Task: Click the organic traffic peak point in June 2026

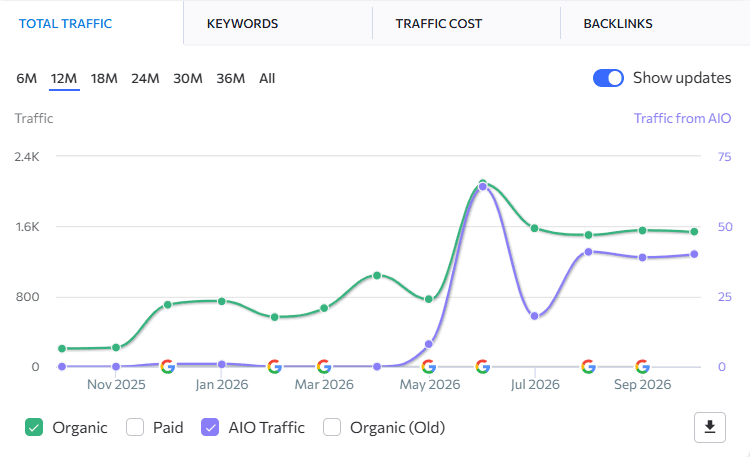Action: [x=483, y=183]
